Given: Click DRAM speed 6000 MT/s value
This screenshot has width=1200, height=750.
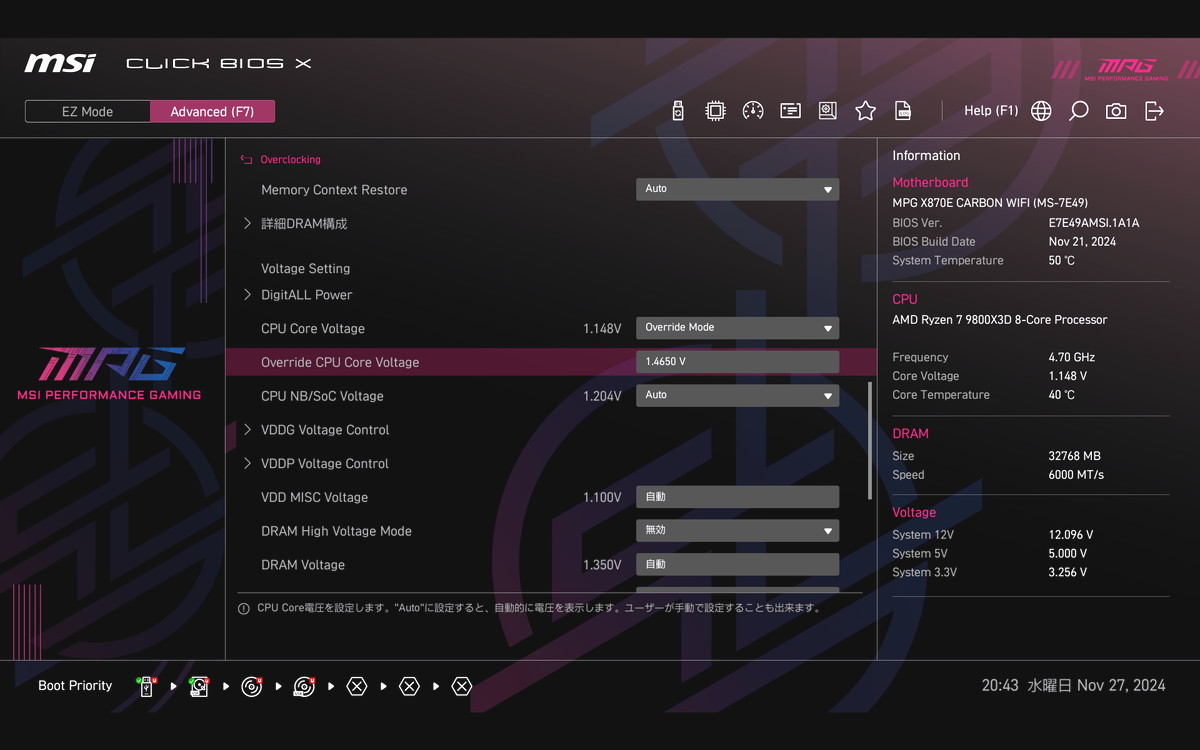Looking at the screenshot, I should [1076, 475].
